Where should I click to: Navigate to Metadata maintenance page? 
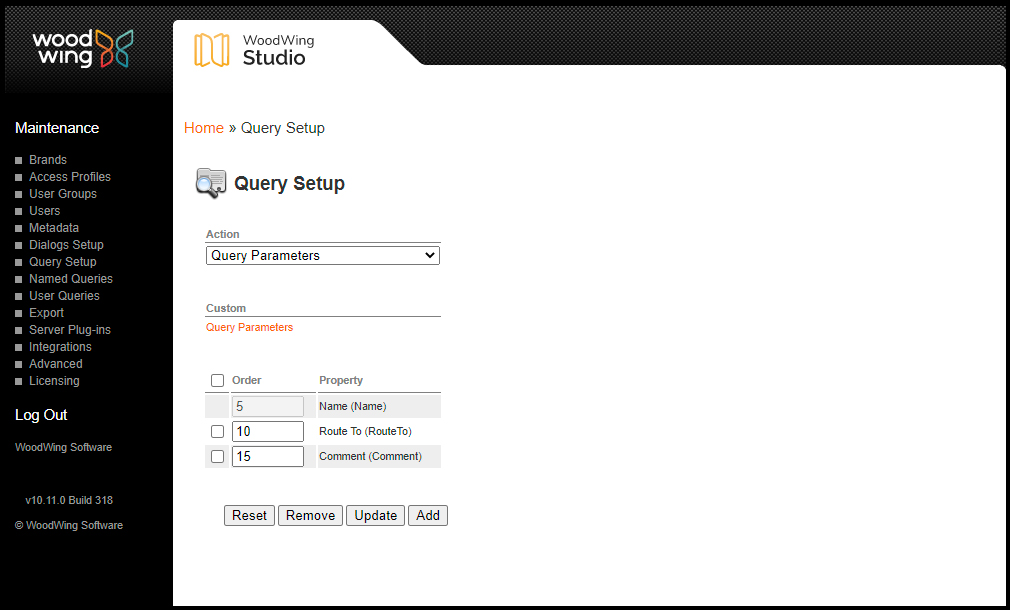[x=53, y=228]
